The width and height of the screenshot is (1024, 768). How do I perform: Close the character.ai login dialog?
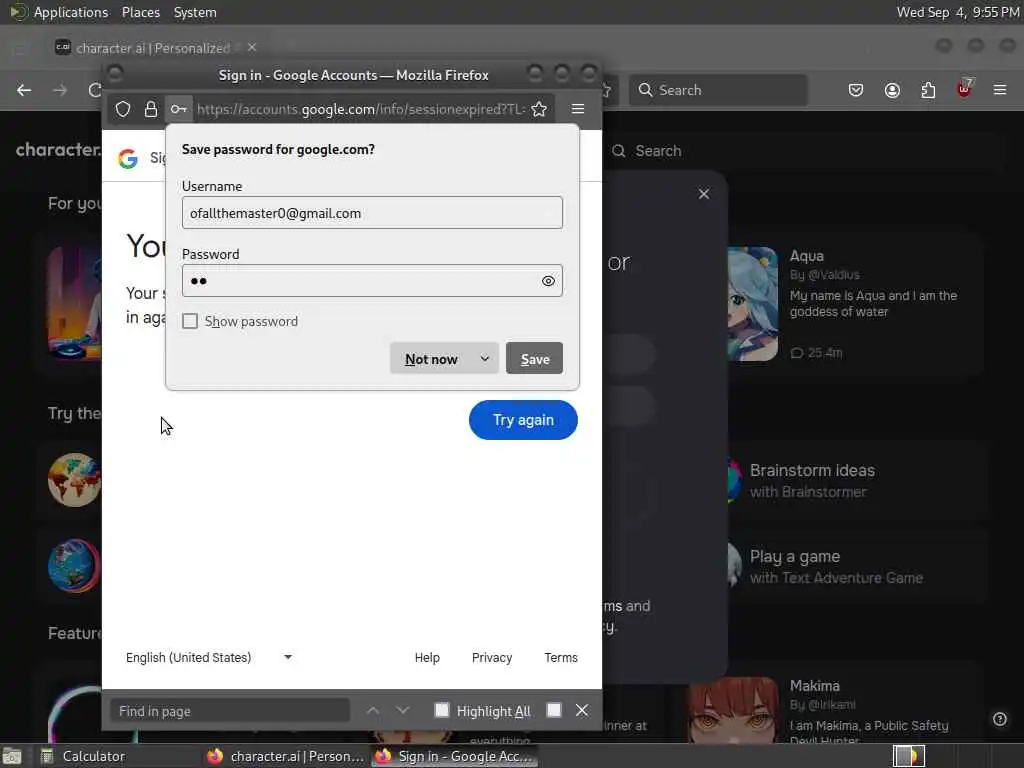704,194
